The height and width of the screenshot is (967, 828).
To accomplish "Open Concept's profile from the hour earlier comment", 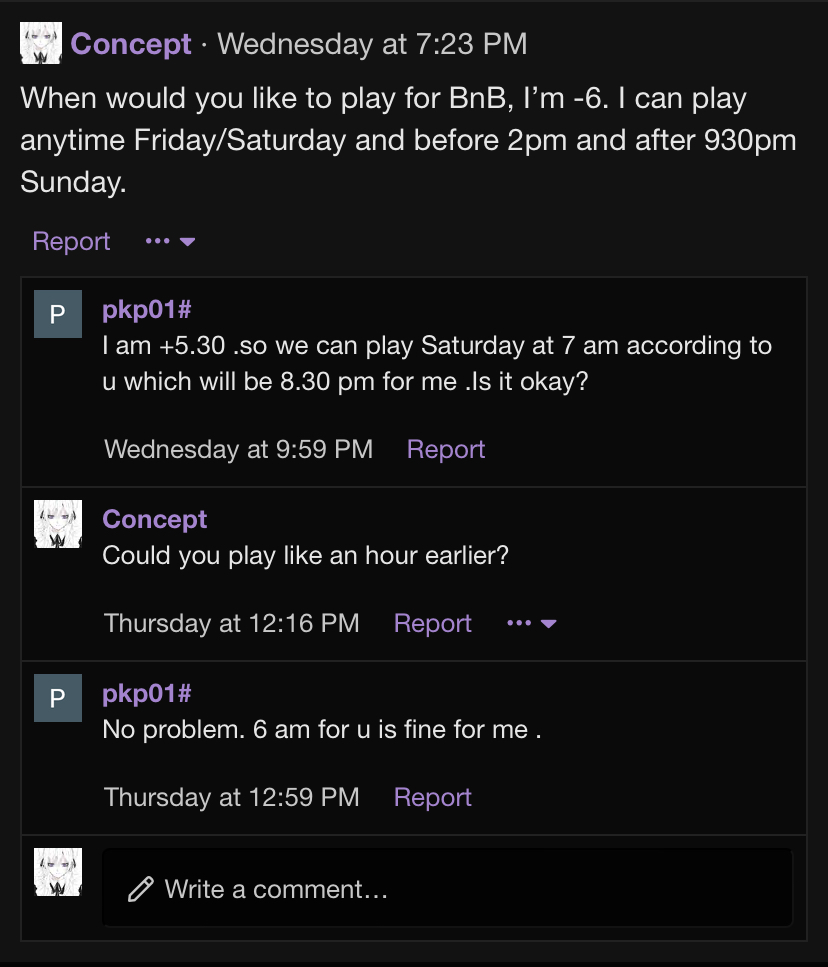I will point(155,519).
